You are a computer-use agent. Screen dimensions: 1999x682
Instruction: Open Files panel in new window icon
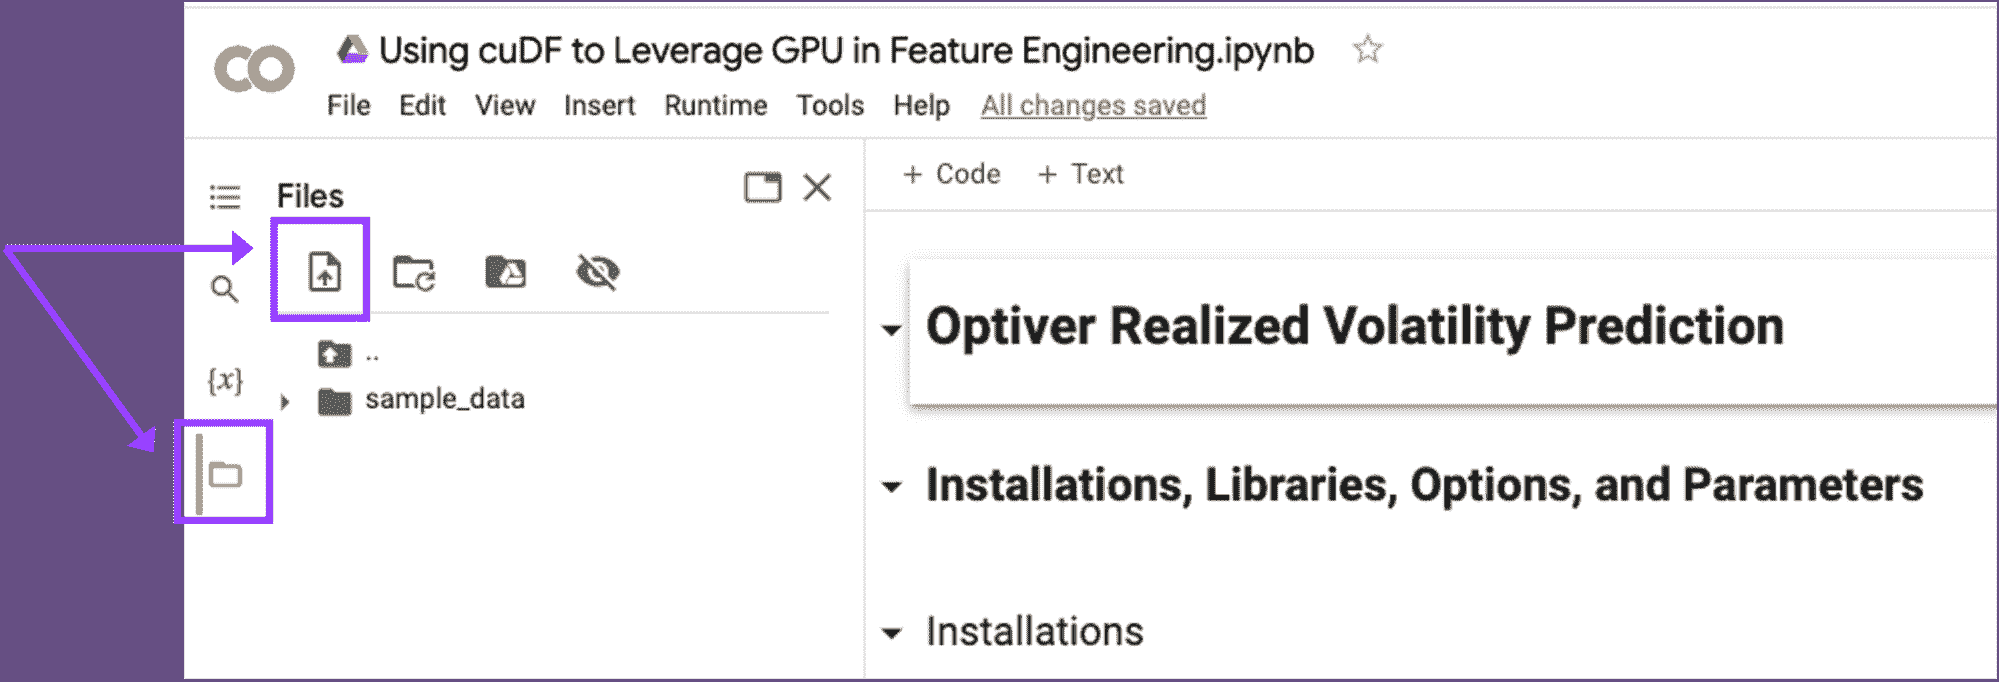click(762, 187)
